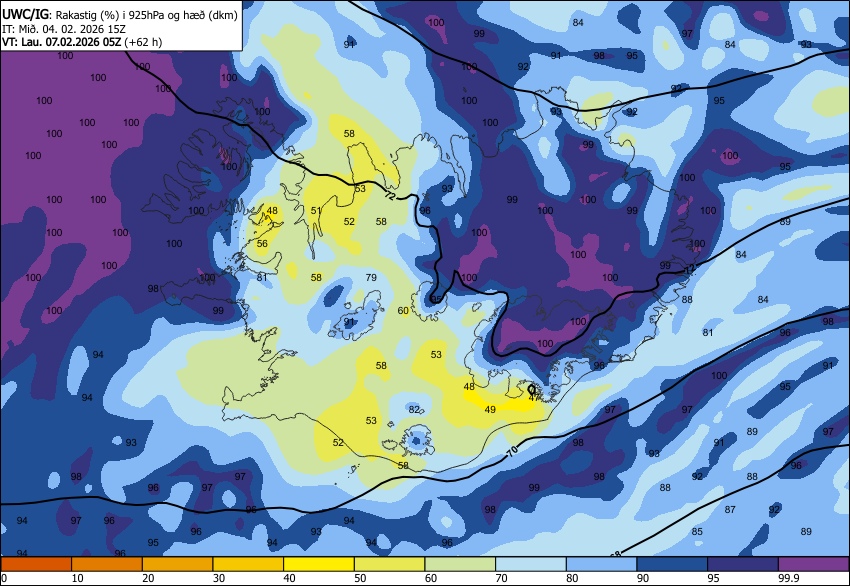Click the humidity value '51' on the map

[316, 211]
